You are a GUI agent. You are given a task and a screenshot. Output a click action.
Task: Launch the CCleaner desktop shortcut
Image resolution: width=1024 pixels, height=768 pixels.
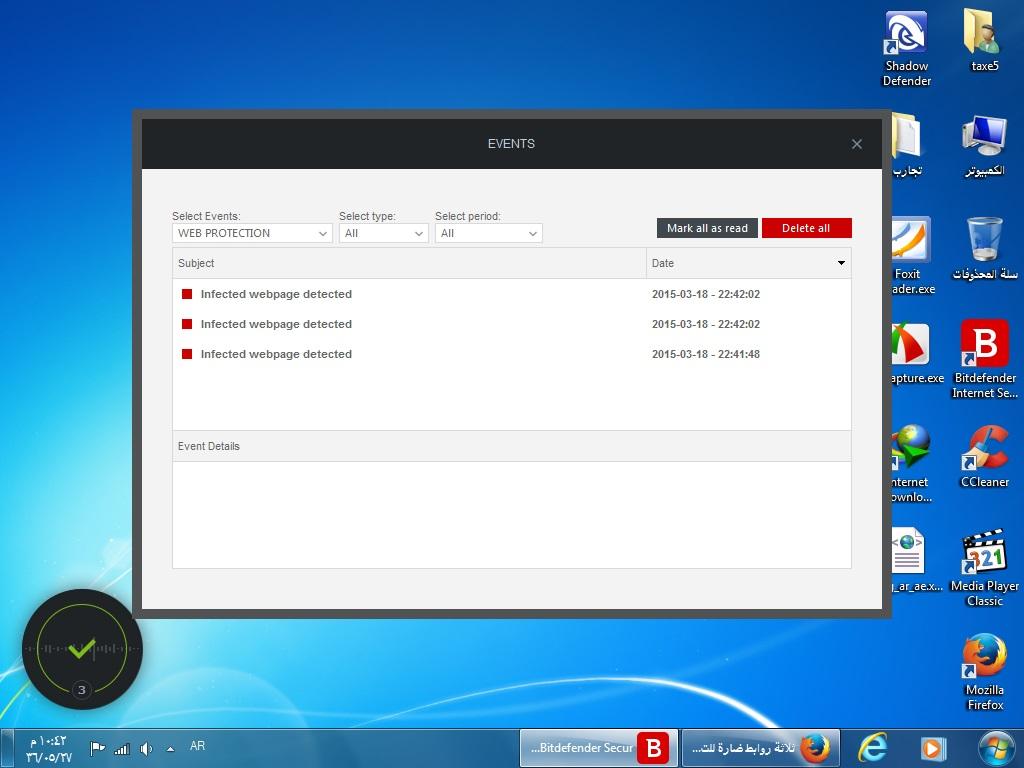[x=984, y=457]
